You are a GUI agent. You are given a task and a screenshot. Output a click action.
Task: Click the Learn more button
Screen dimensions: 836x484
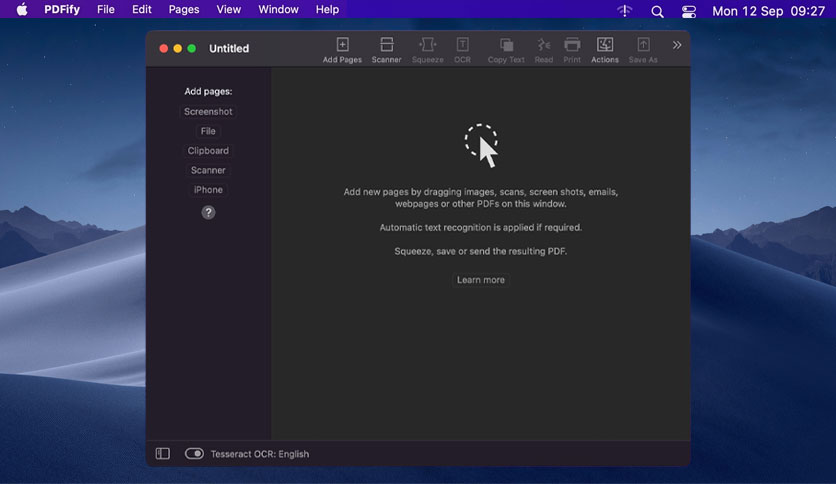pyautogui.click(x=480, y=280)
